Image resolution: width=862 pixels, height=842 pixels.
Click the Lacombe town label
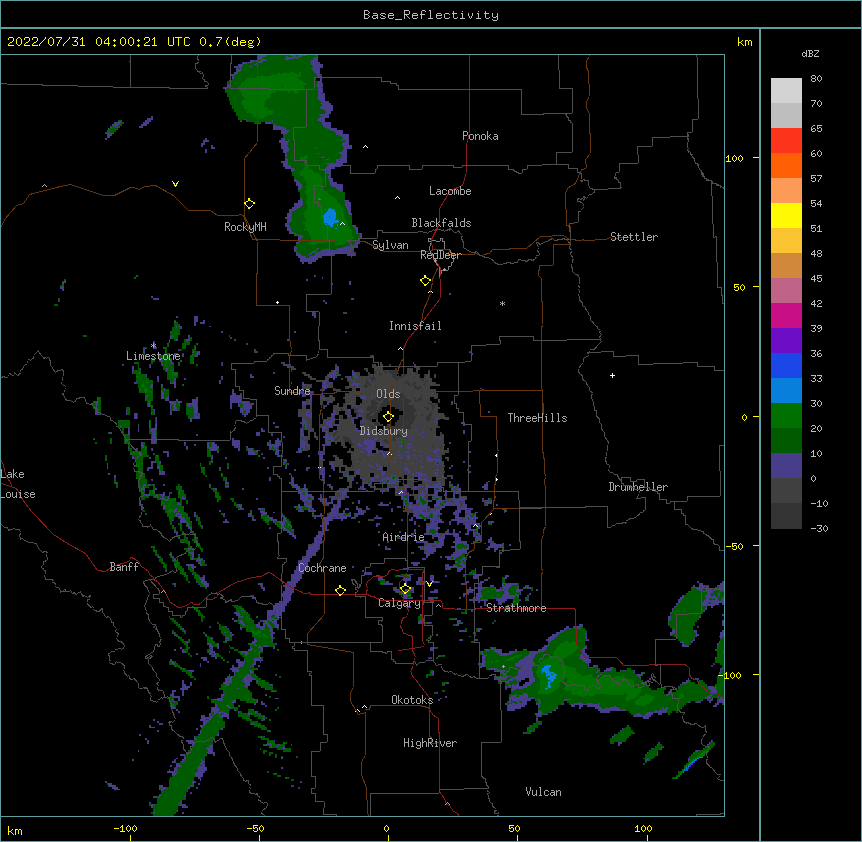pyautogui.click(x=450, y=191)
